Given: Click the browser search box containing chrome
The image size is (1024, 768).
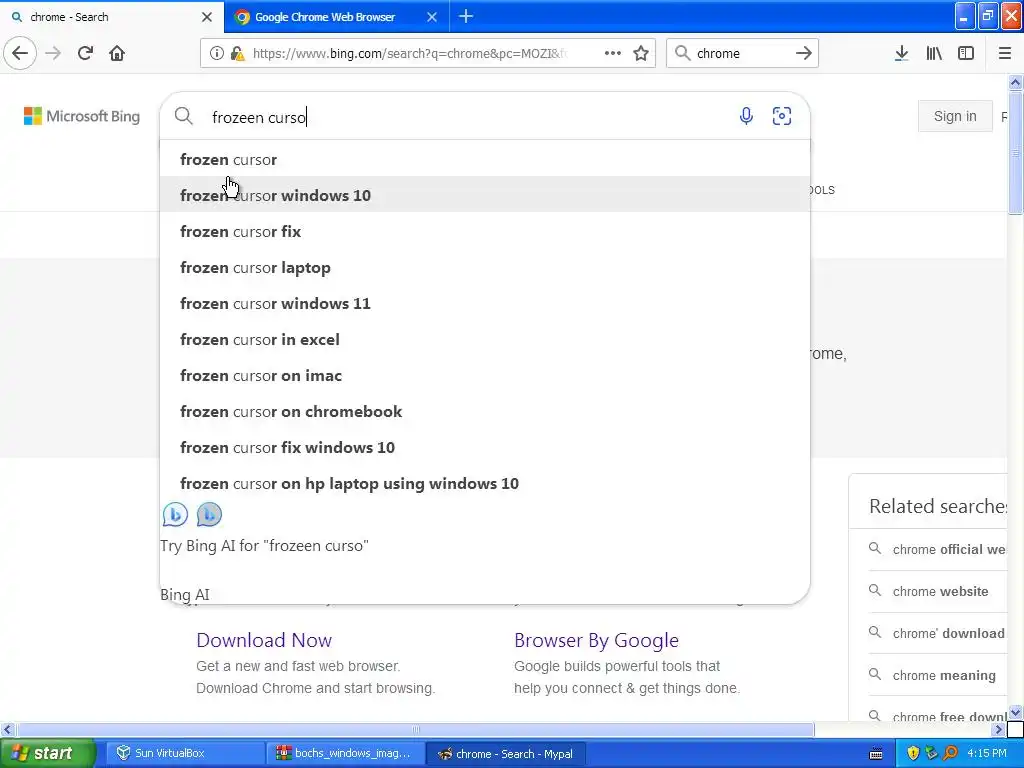Looking at the screenshot, I should point(741,54).
